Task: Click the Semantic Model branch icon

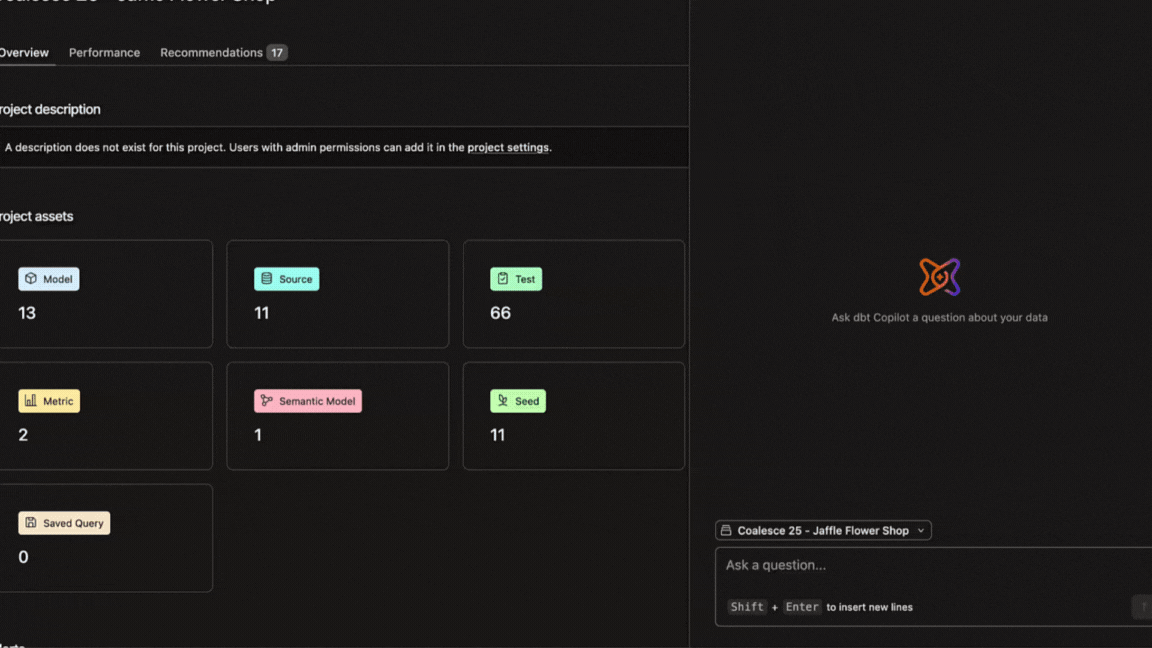Action: [267, 400]
